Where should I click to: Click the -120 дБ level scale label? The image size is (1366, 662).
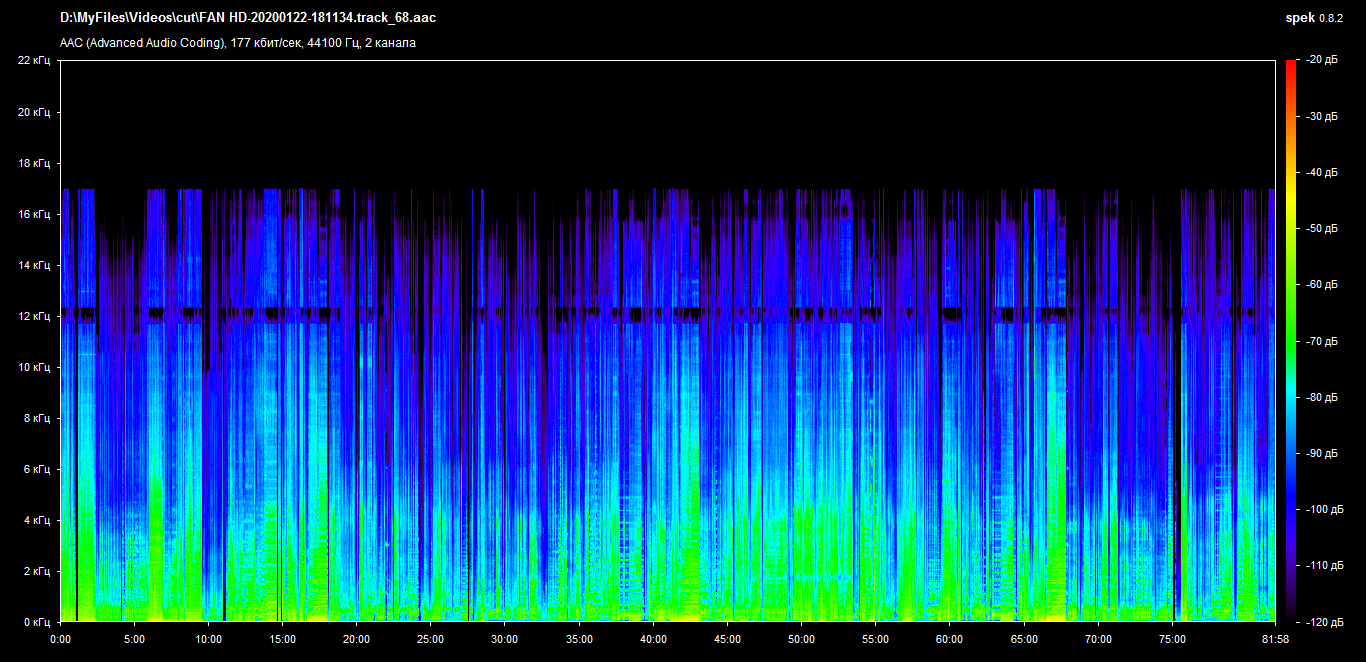1324,622
